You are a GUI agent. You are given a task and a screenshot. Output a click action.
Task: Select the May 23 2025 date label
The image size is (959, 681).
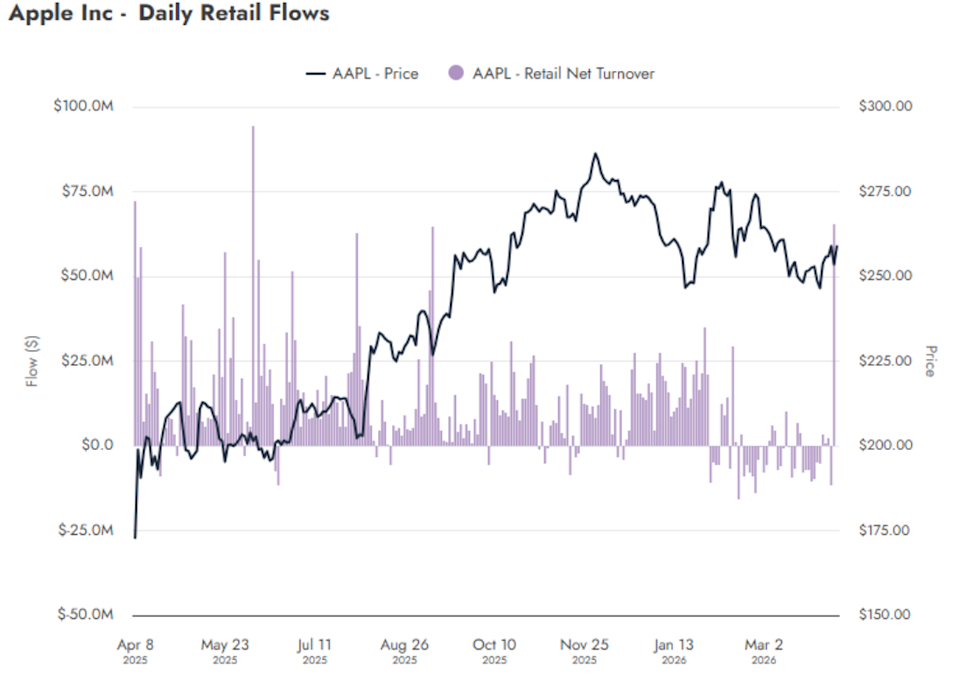[225, 651]
